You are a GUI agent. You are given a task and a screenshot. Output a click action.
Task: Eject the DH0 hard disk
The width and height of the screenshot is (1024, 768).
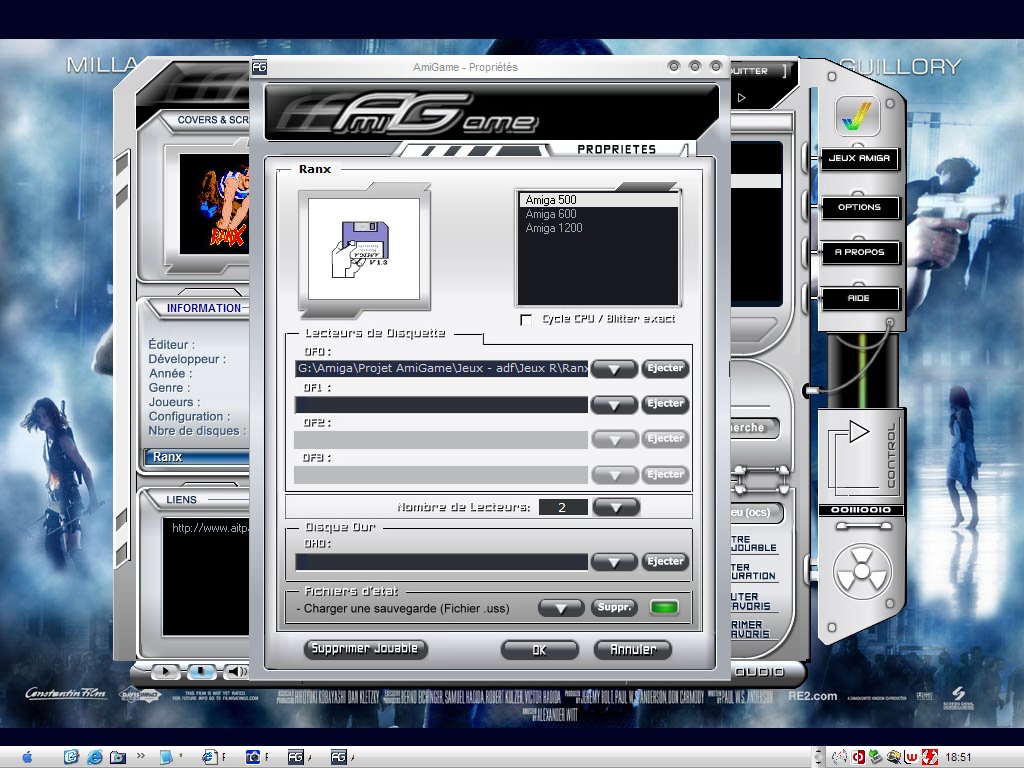[665, 561]
